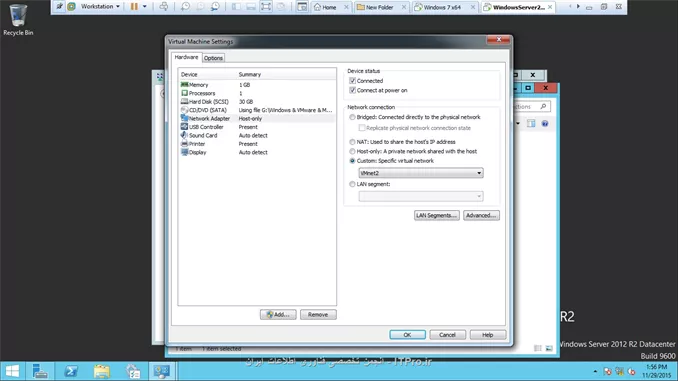
Task: Click the Help button
Action: click(x=488, y=335)
